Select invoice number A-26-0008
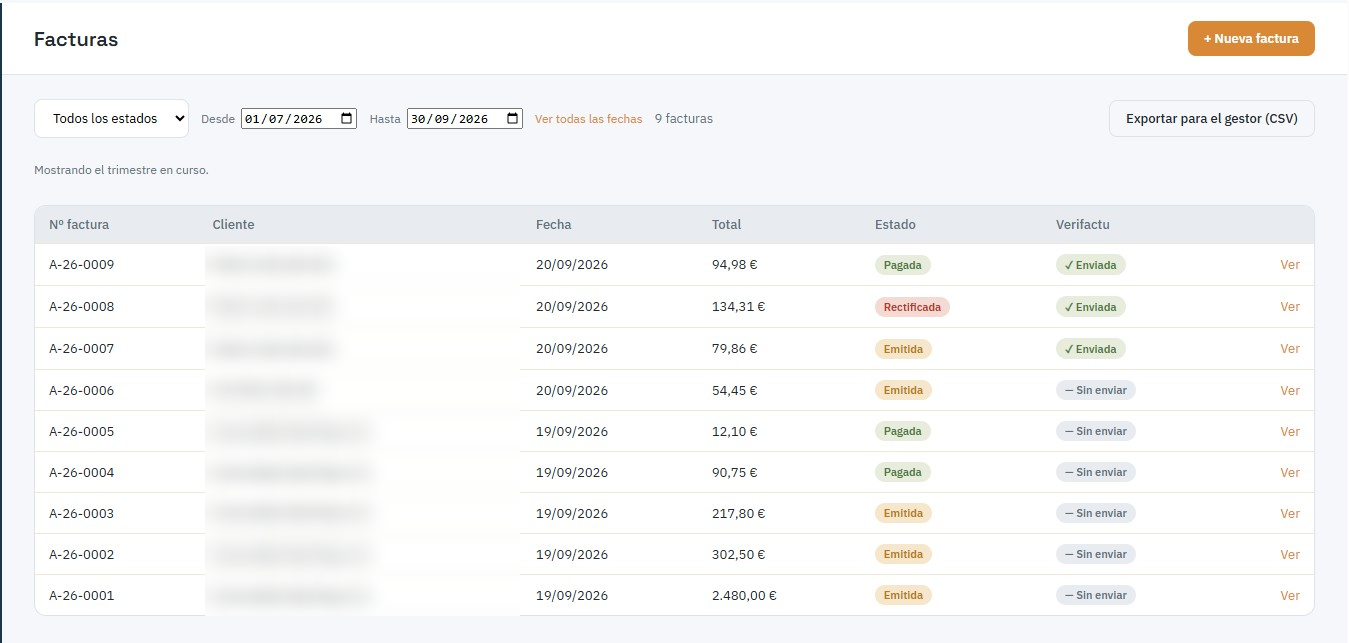This screenshot has width=1349, height=643. coord(82,307)
